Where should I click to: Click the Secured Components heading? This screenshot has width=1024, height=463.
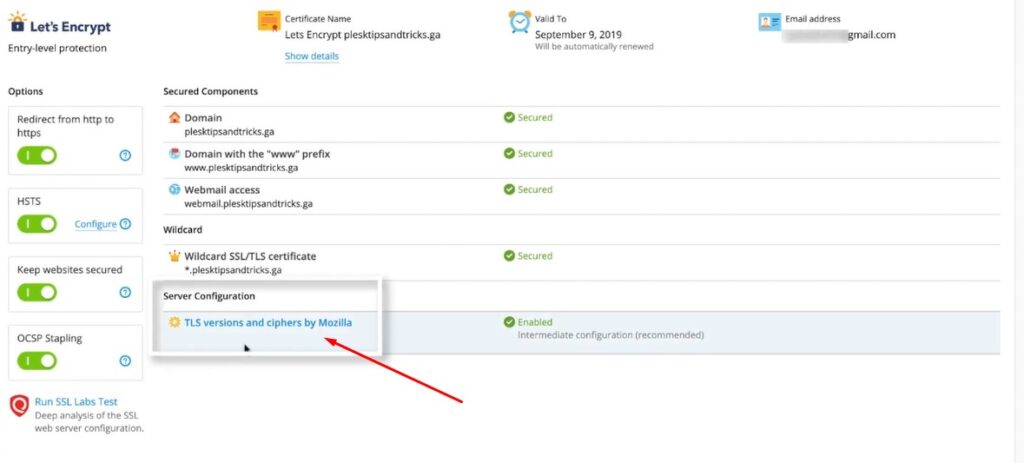[x=210, y=91]
